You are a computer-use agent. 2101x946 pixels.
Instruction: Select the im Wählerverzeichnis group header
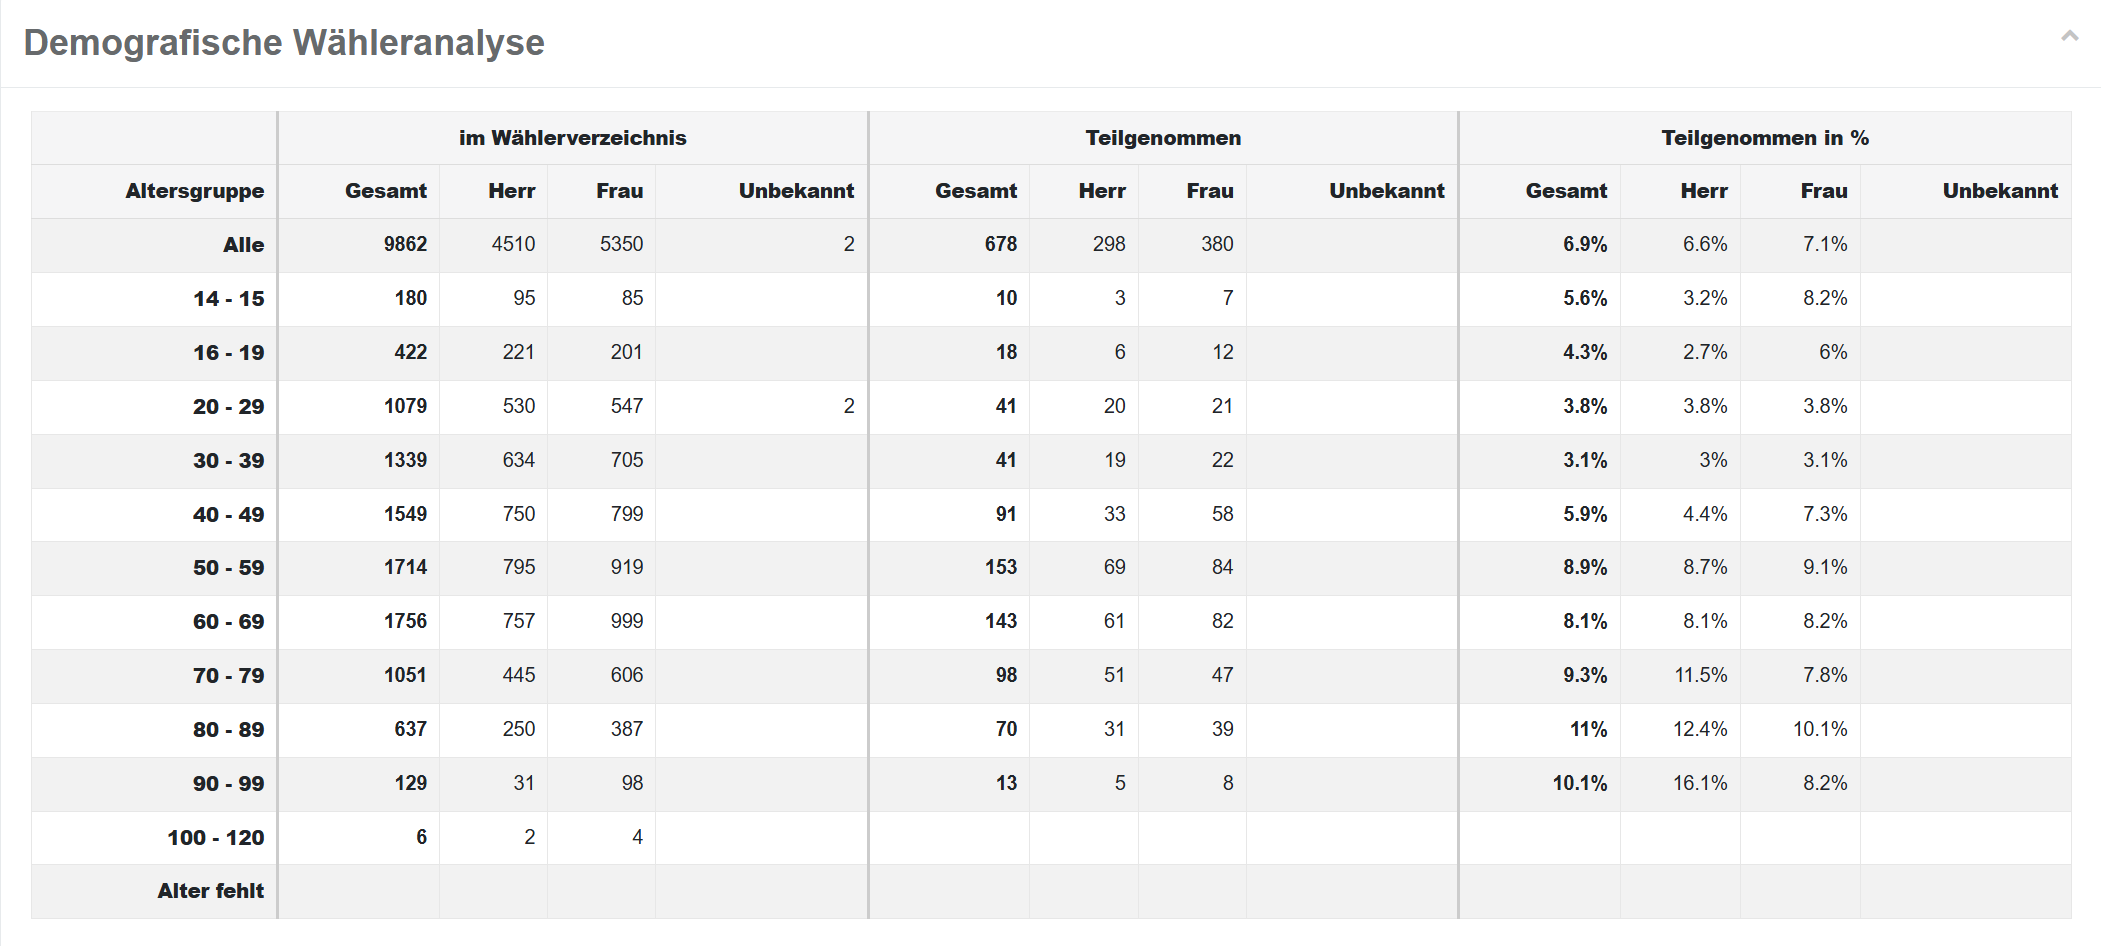pos(572,138)
